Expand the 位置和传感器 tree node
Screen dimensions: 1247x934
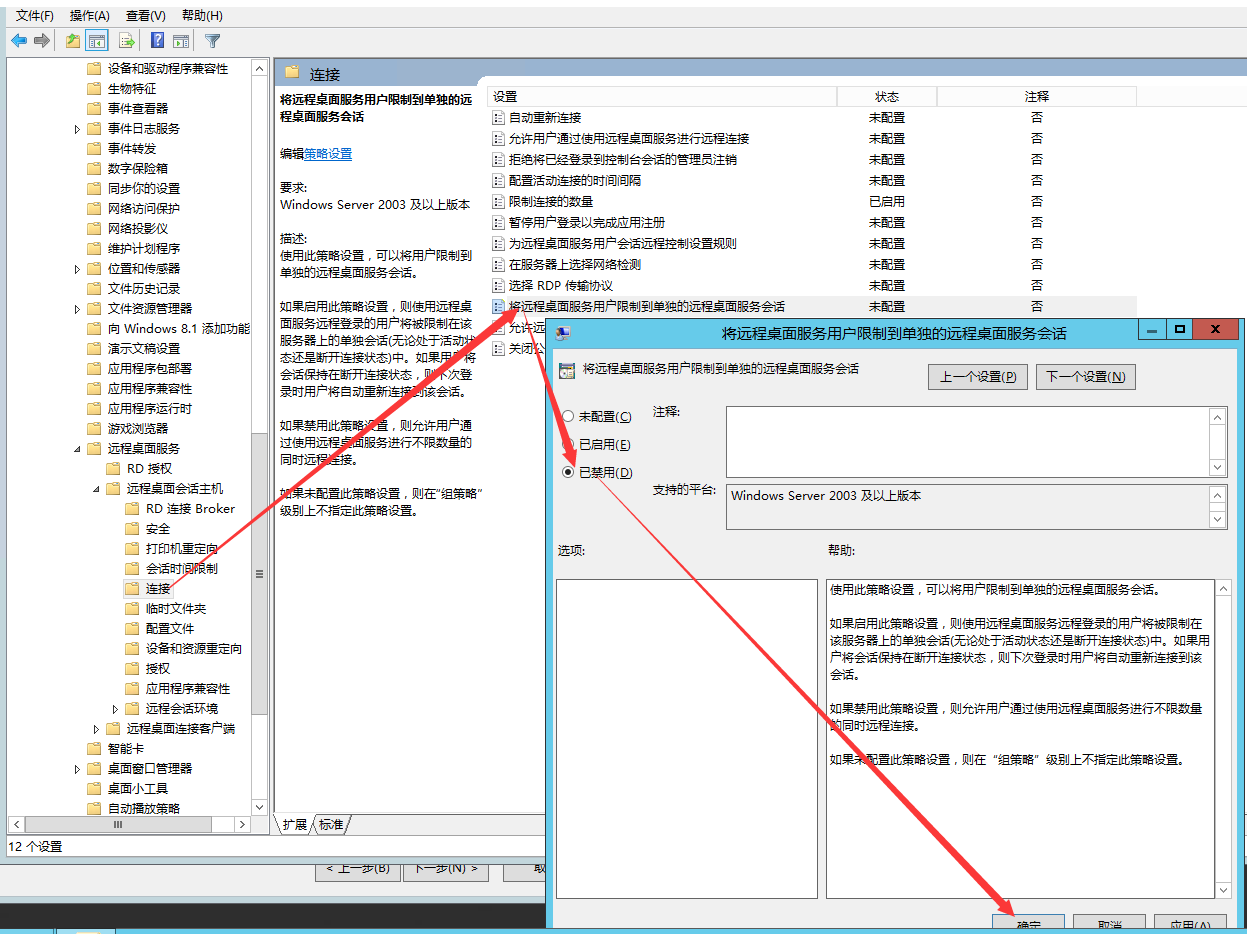[78, 269]
